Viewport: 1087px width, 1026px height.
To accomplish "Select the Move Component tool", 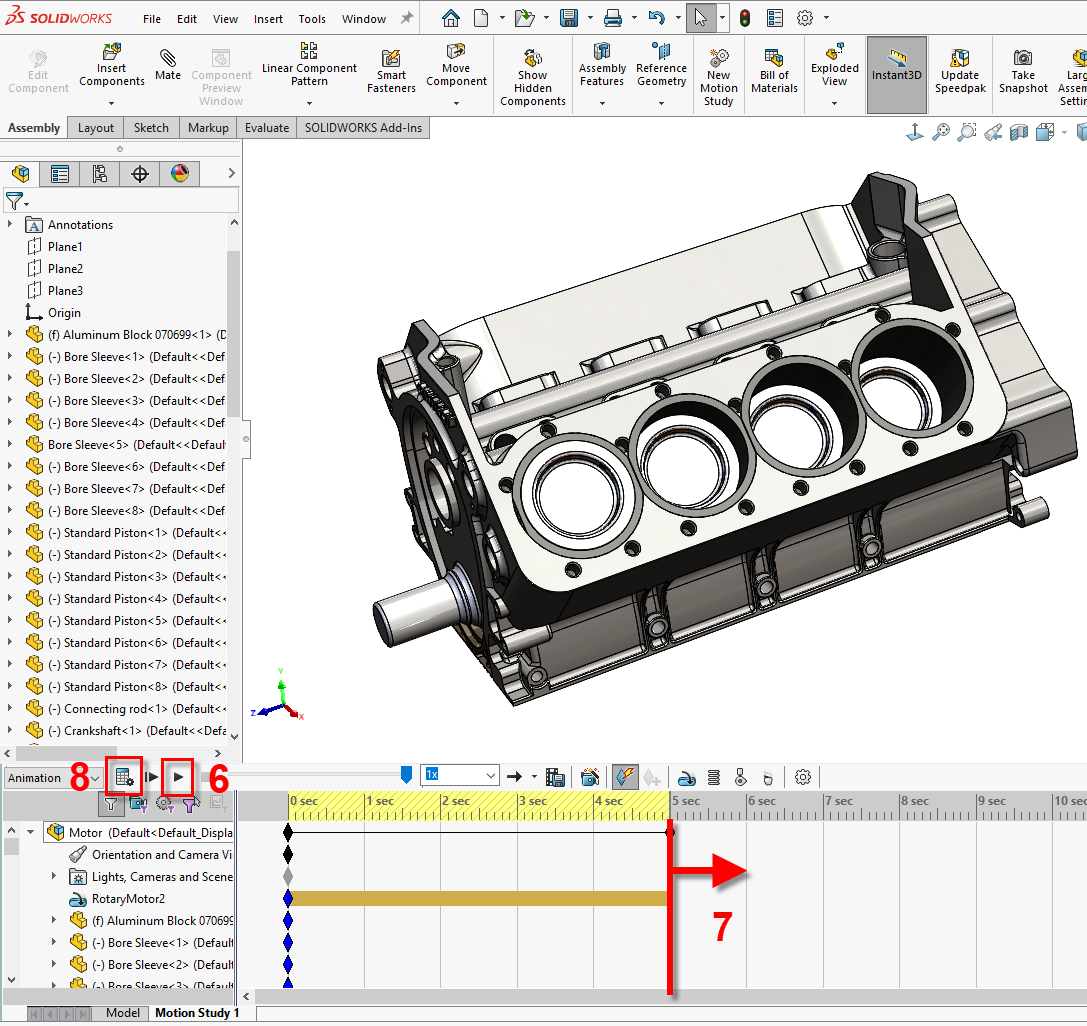I will click(456, 64).
